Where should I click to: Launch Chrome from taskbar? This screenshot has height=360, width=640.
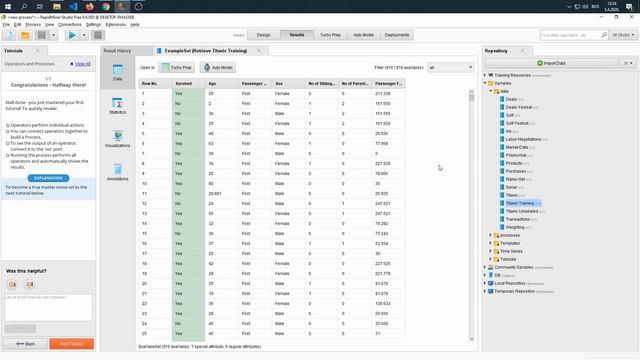(x=106, y=7)
